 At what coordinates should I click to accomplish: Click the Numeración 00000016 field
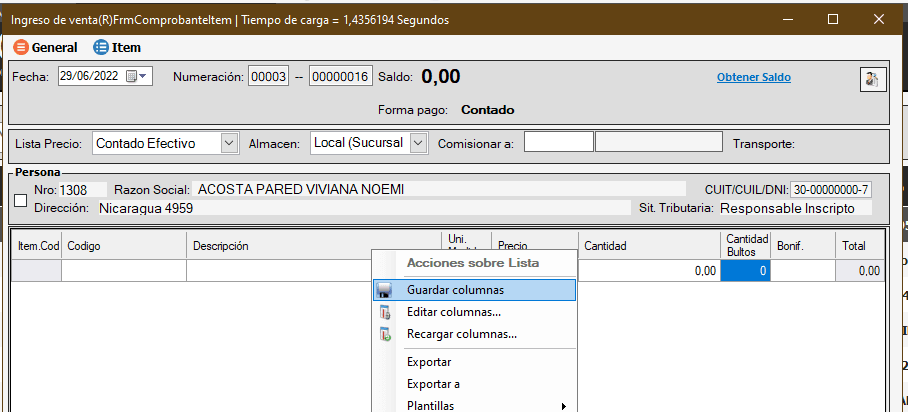(x=340, y=76)
